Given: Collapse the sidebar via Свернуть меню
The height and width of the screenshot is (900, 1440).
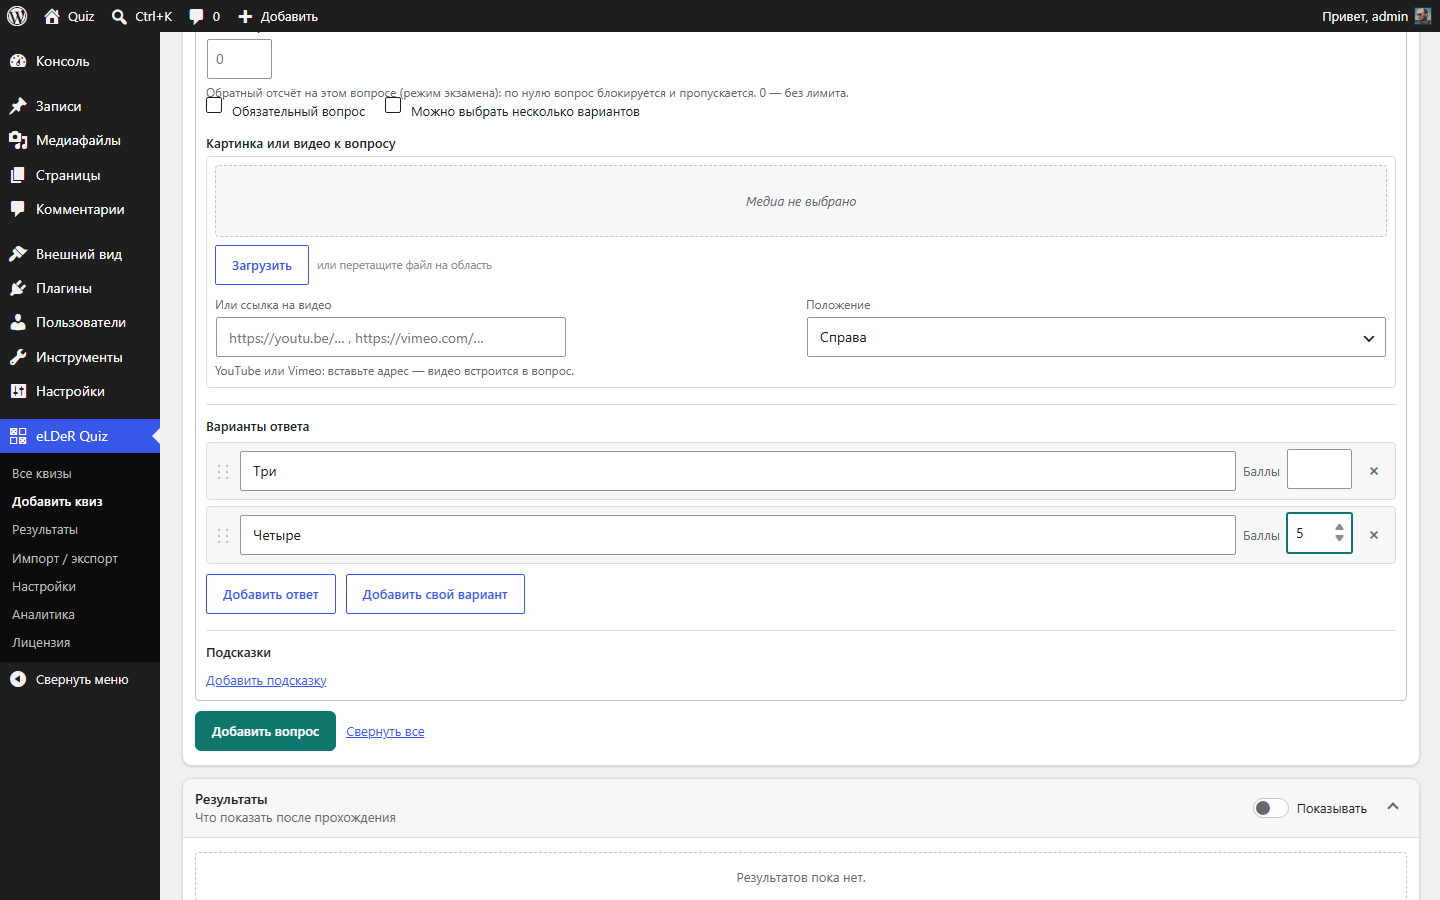Looking at the screenshot, I should click(80, 679).
